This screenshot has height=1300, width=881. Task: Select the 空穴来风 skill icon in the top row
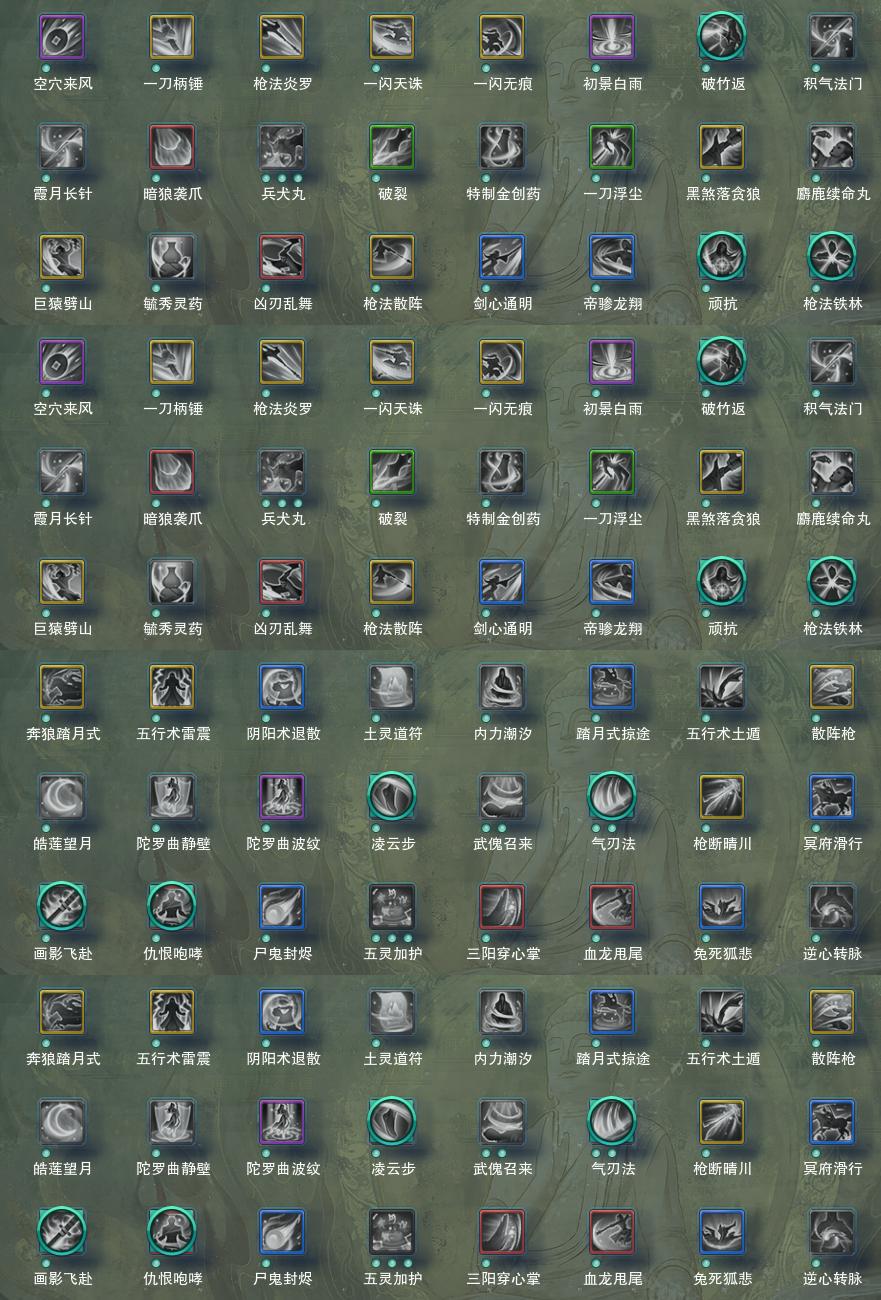[62, 37]
